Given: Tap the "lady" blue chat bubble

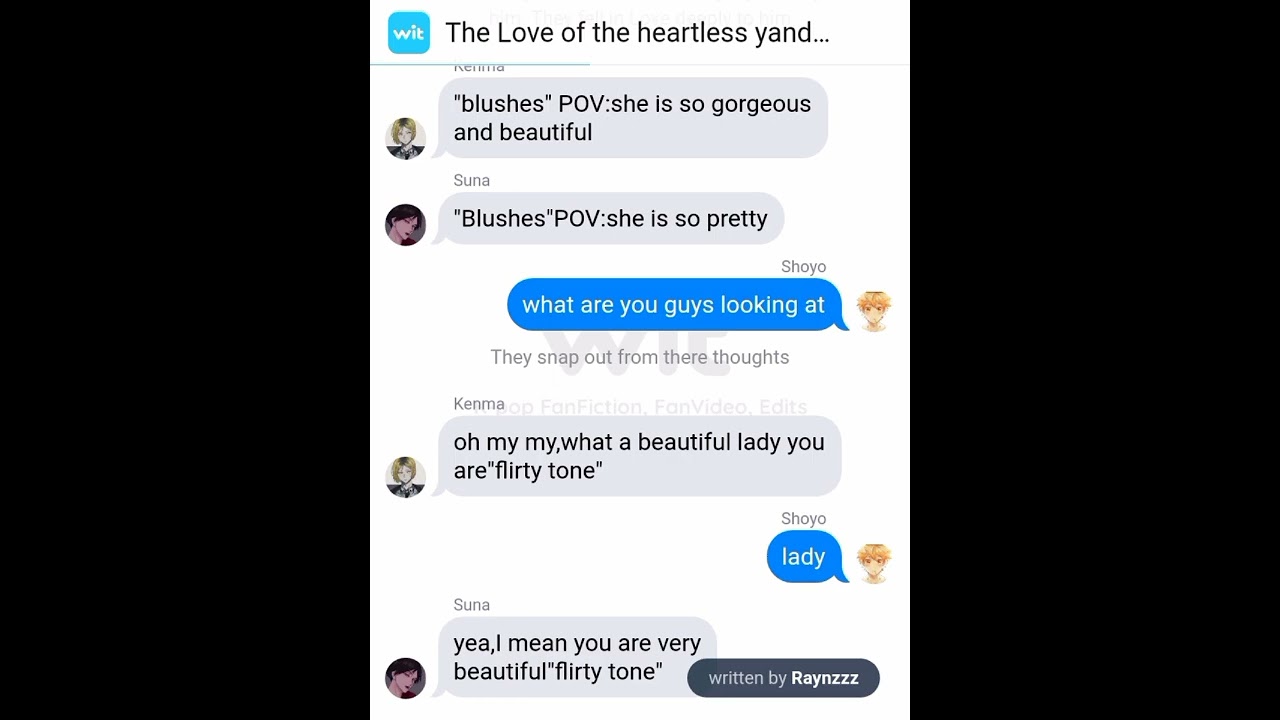Looking at the screenshot, I should point(804,557).
